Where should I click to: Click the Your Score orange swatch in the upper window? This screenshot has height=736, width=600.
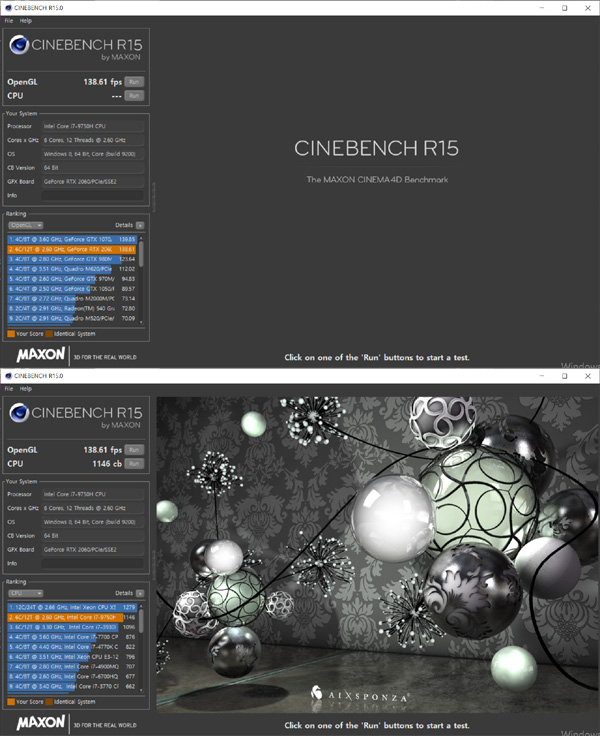point(11,334)
